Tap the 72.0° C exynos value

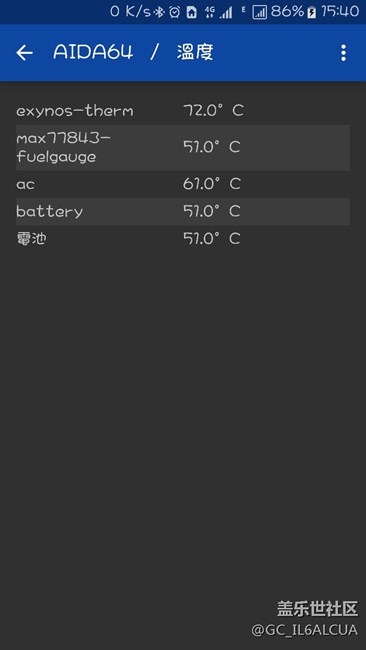[x=213, y=111]
